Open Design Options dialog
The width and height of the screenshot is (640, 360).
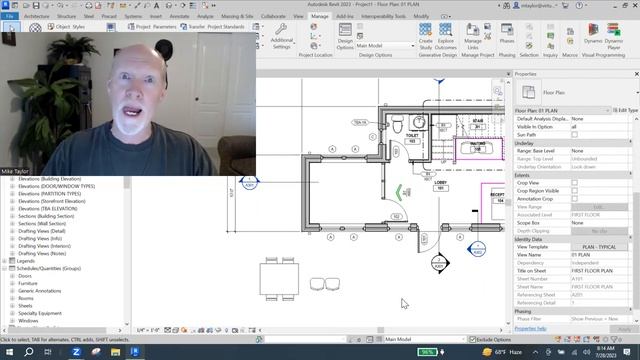pyautogui.click(x=345, y=36)
